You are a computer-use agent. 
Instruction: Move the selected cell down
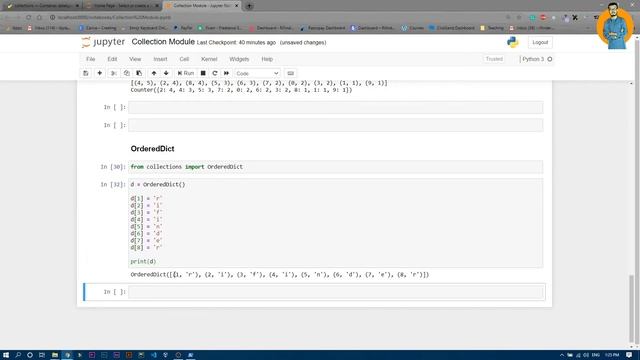pos(166,73)
